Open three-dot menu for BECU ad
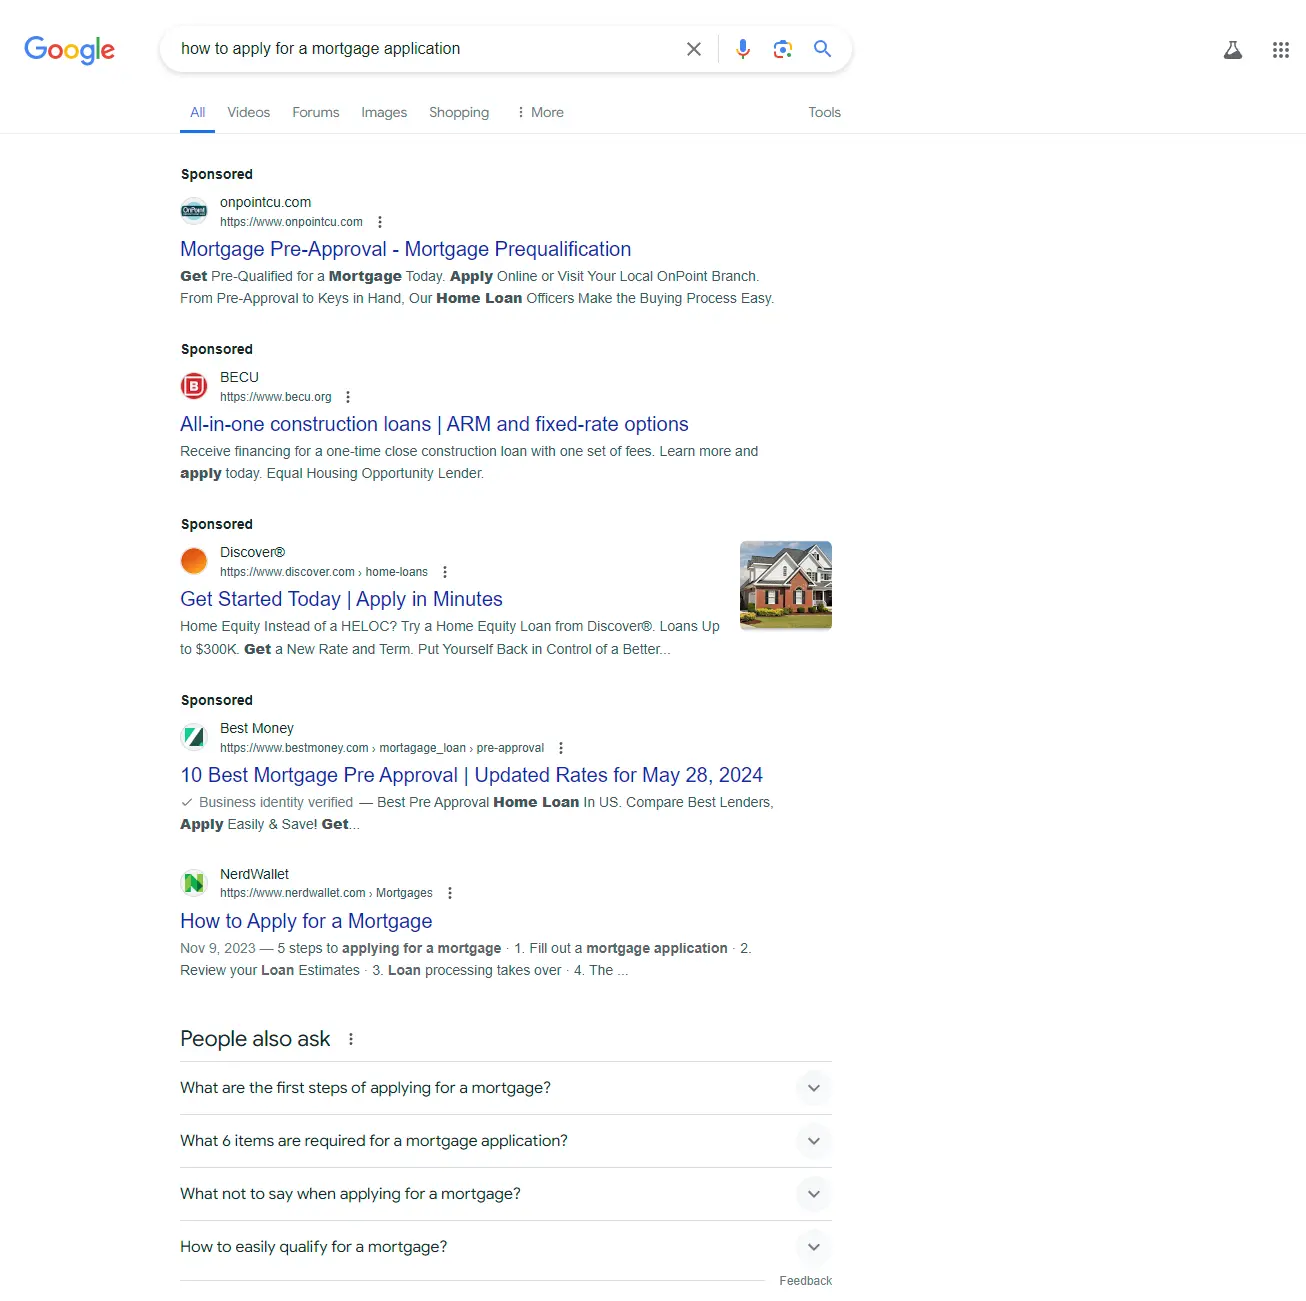Screen dimensions: 1306x1301 348,397
